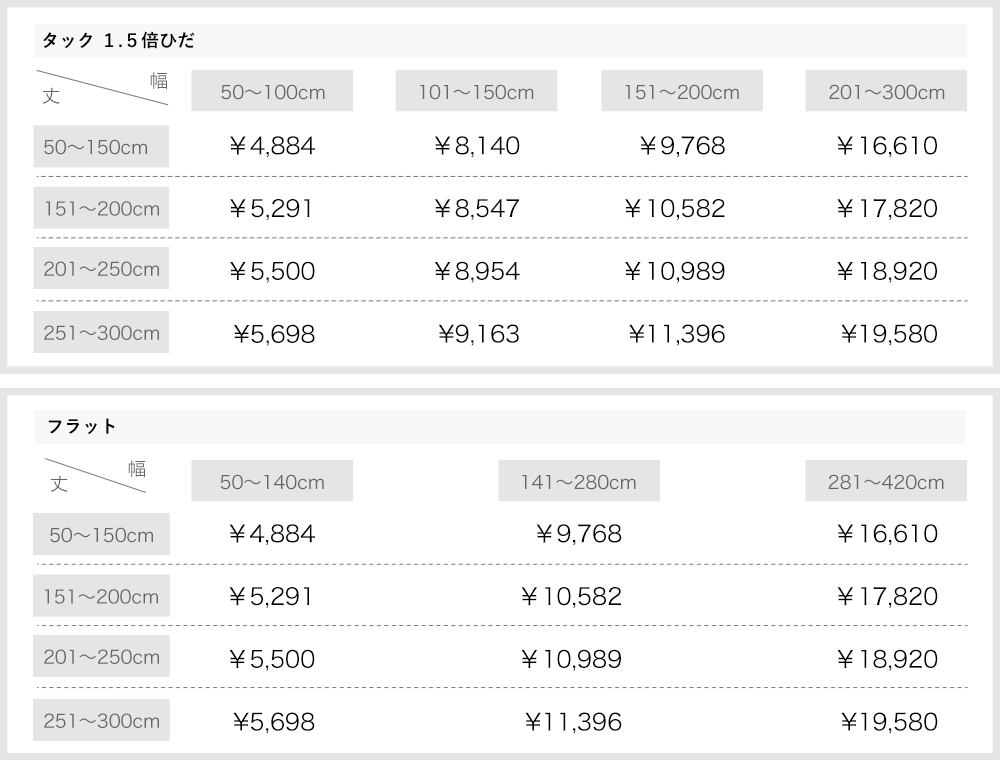Click 50〜150cm row label in フラット table
Screen dimensions: 1000x760
(x=101, y=535)
